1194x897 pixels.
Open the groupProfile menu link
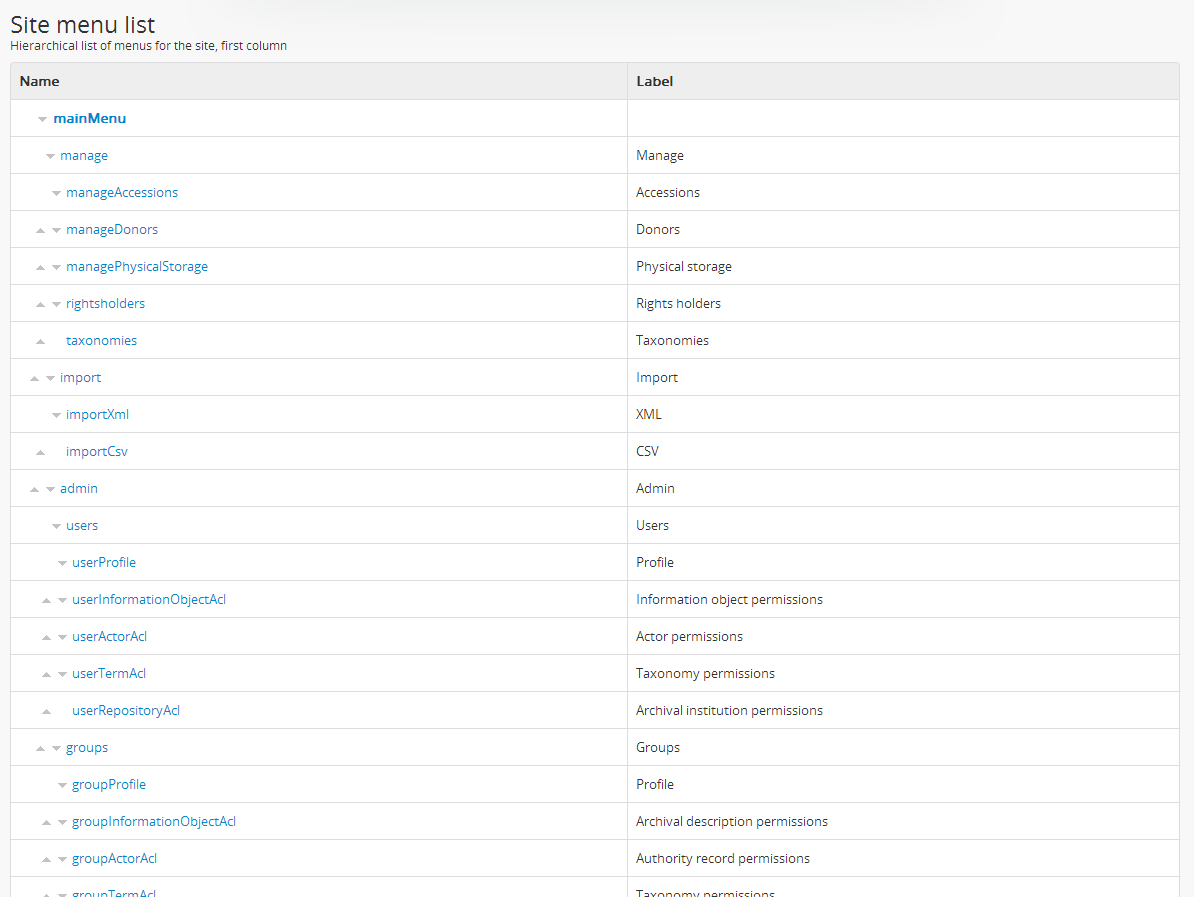click(109, 784)
